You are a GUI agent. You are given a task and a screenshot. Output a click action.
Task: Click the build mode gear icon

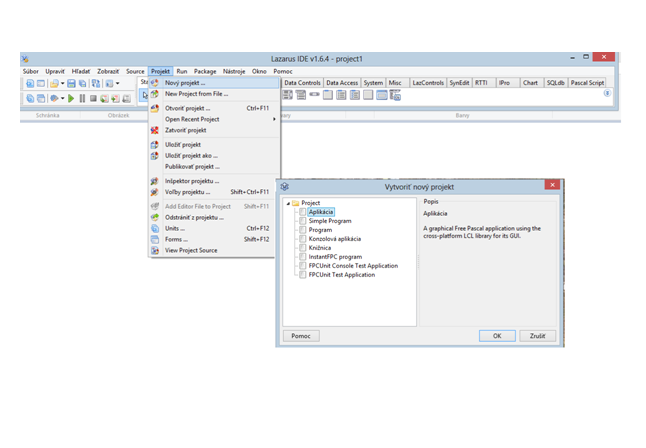[54, 98]
